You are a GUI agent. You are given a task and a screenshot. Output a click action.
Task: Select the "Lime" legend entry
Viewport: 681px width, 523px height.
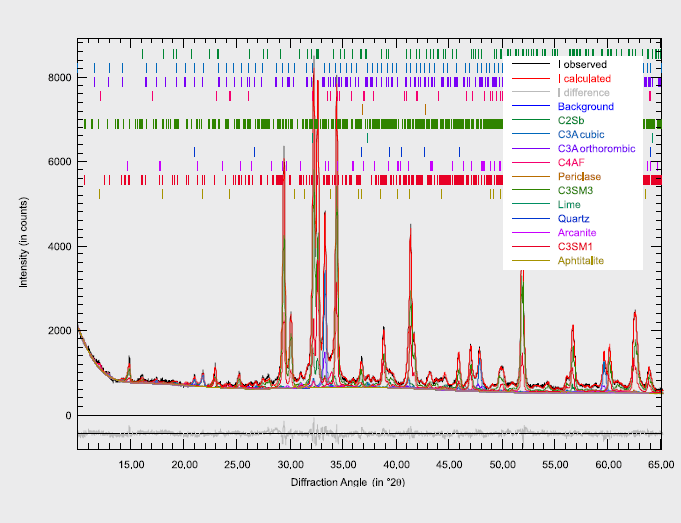point(570,204)
